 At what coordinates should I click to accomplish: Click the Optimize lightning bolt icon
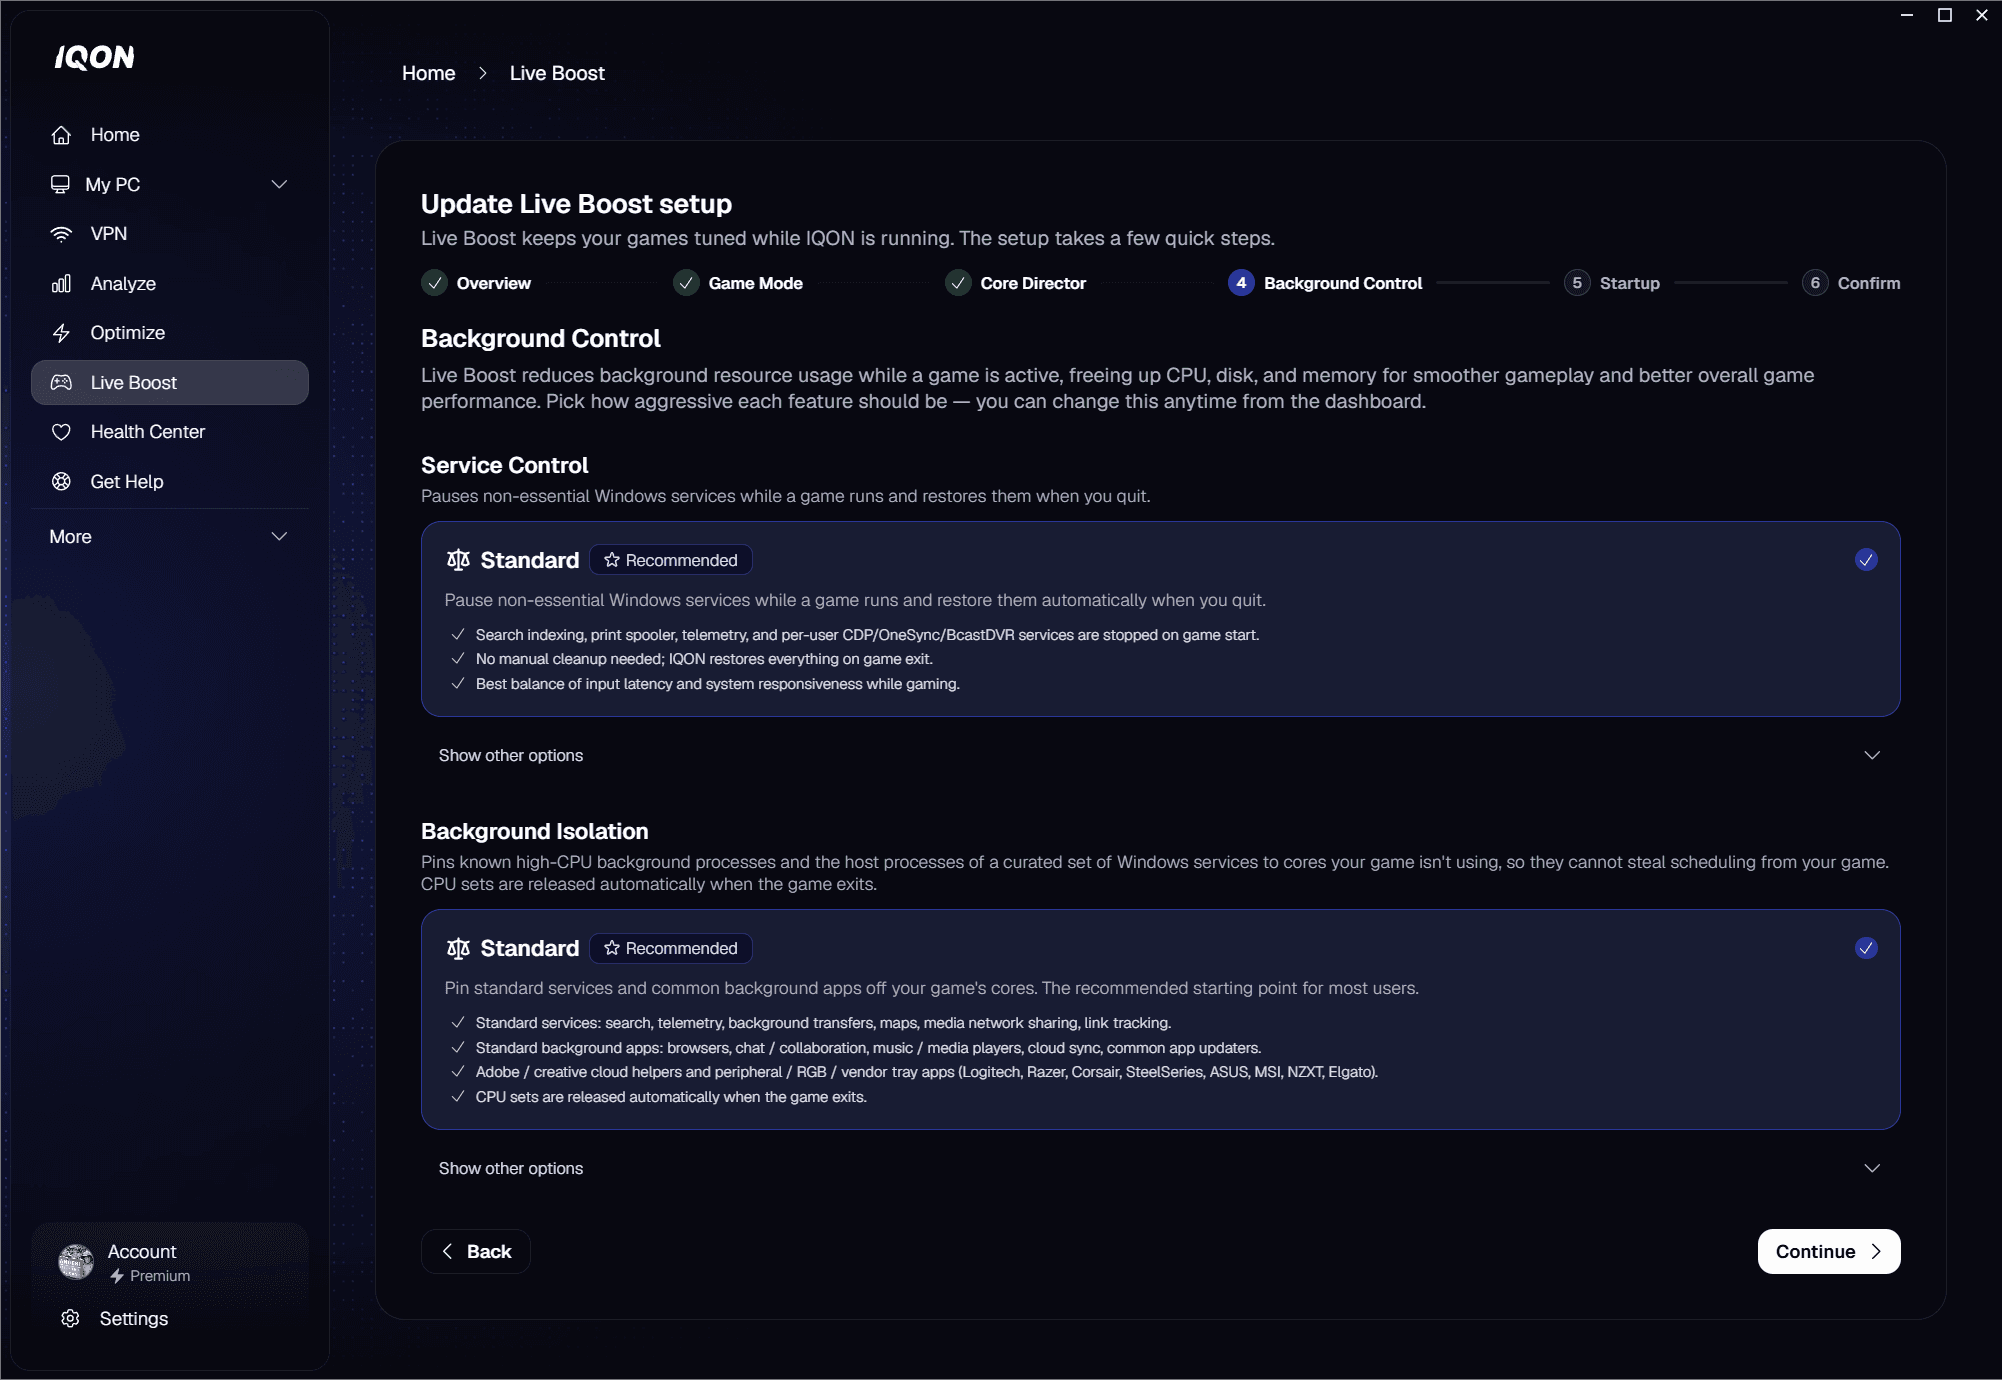pyautogui.click(x=61, y=333)
